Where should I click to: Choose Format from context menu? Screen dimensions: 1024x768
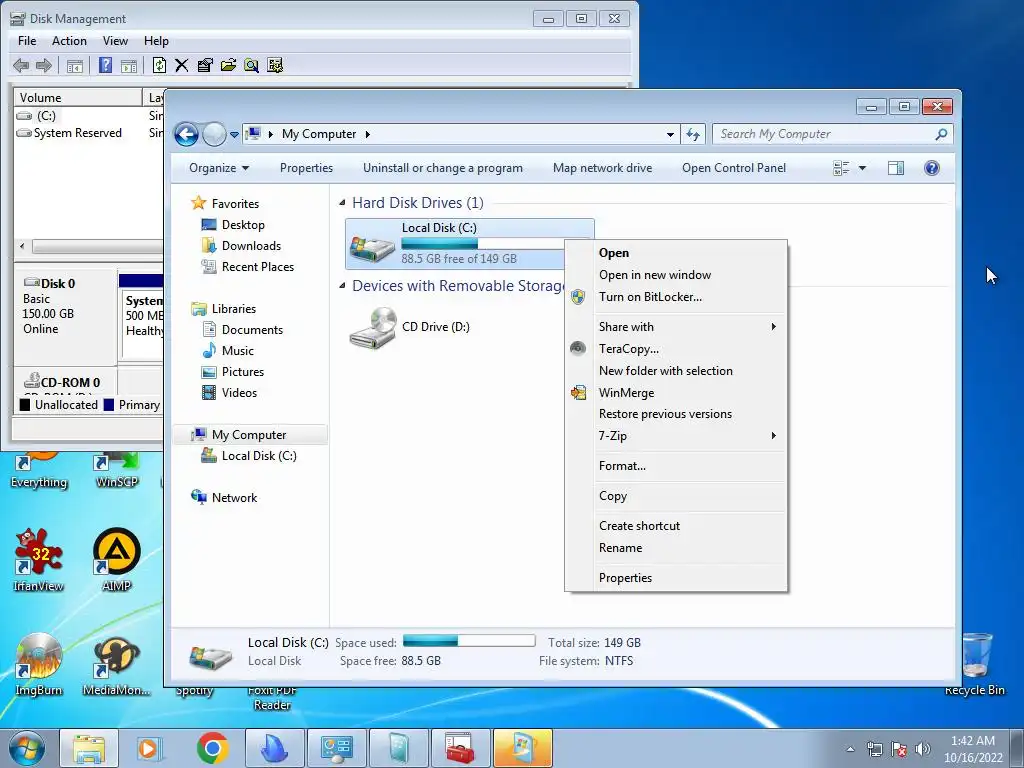click(677, 466)
